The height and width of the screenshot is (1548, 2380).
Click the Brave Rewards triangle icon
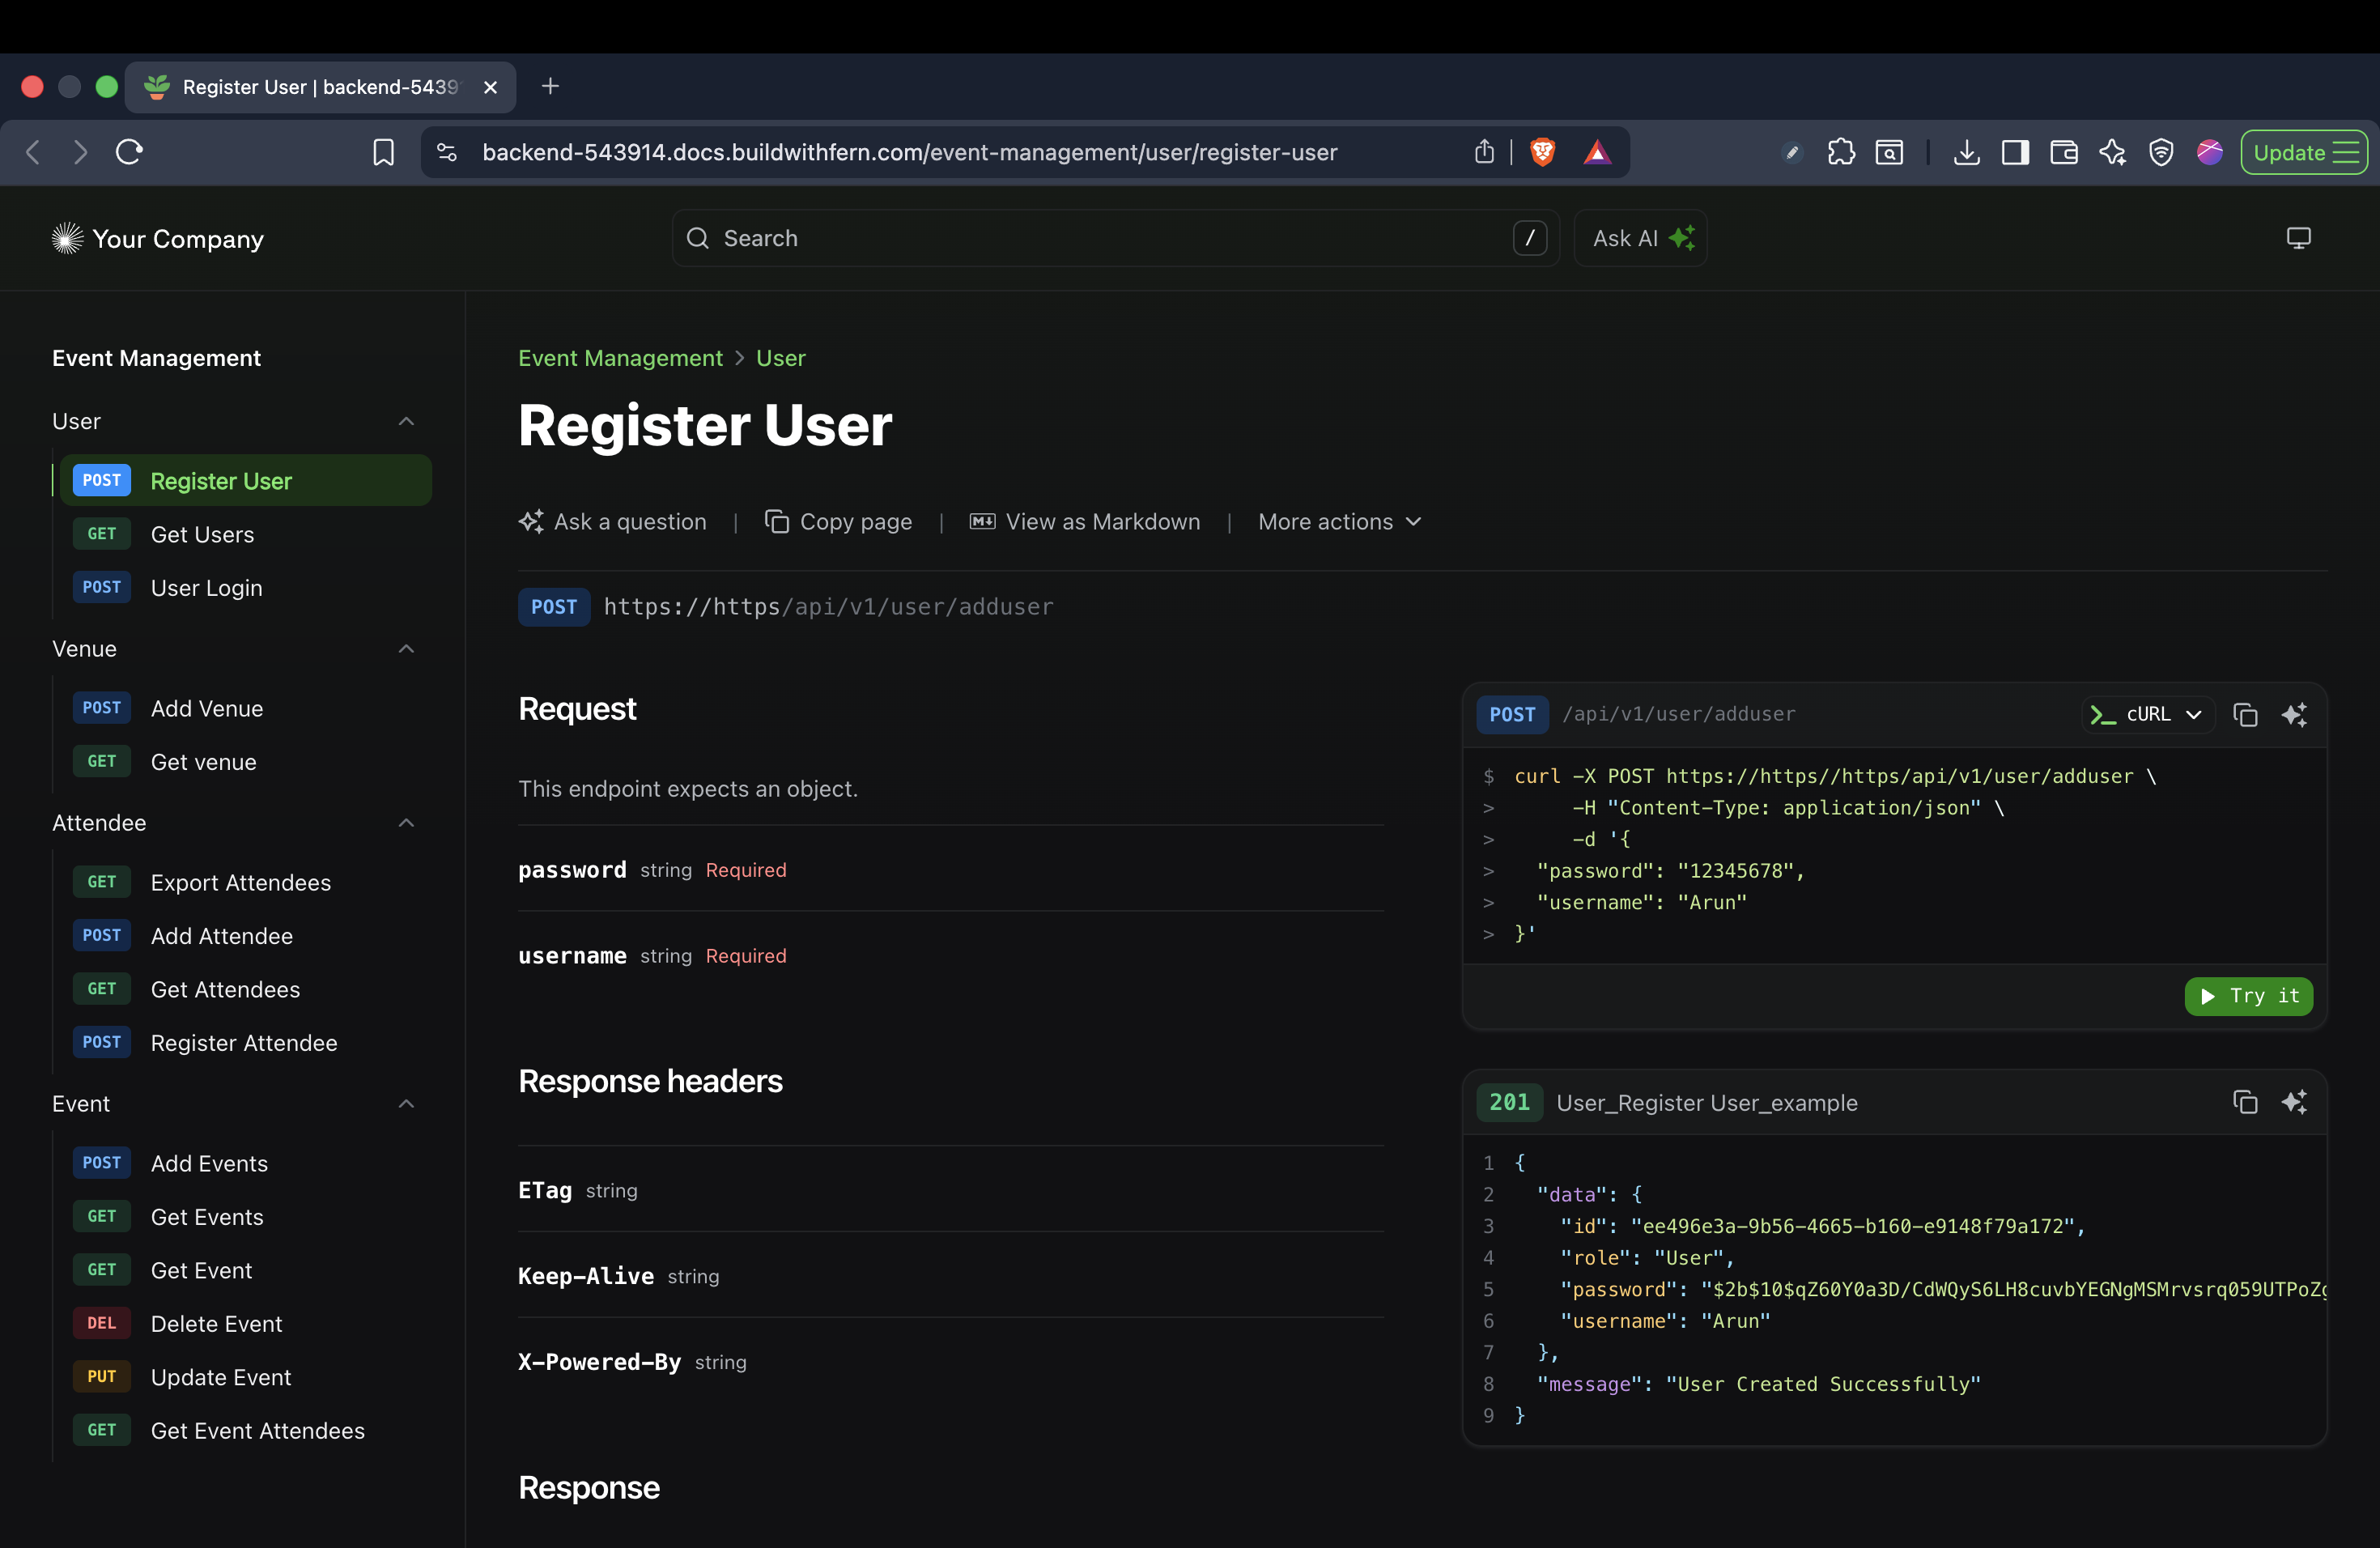coord(1597,152)
